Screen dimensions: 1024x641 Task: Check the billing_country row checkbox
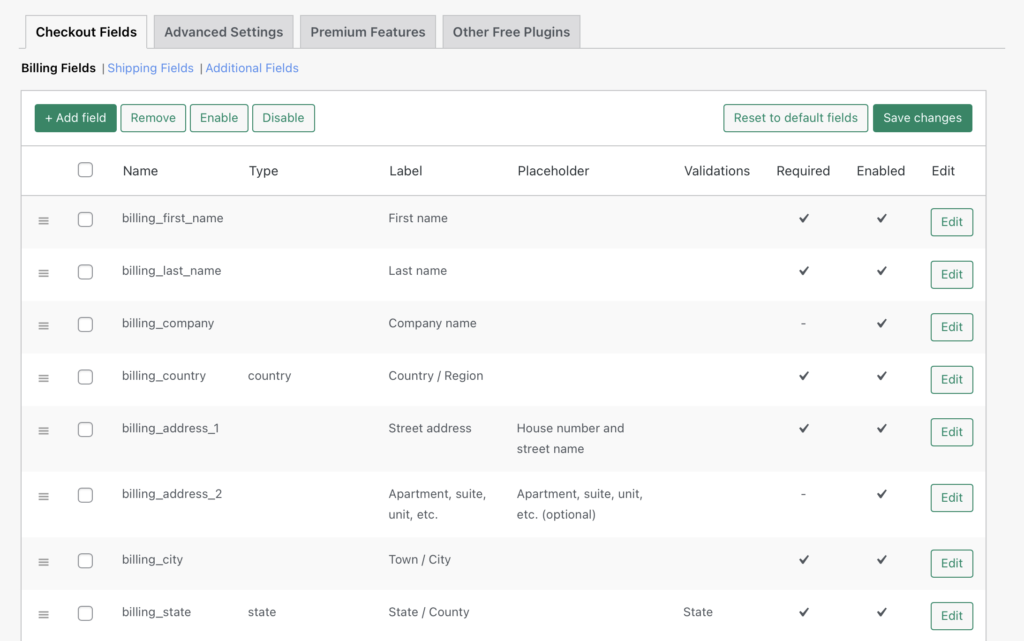tap(85, 377)
